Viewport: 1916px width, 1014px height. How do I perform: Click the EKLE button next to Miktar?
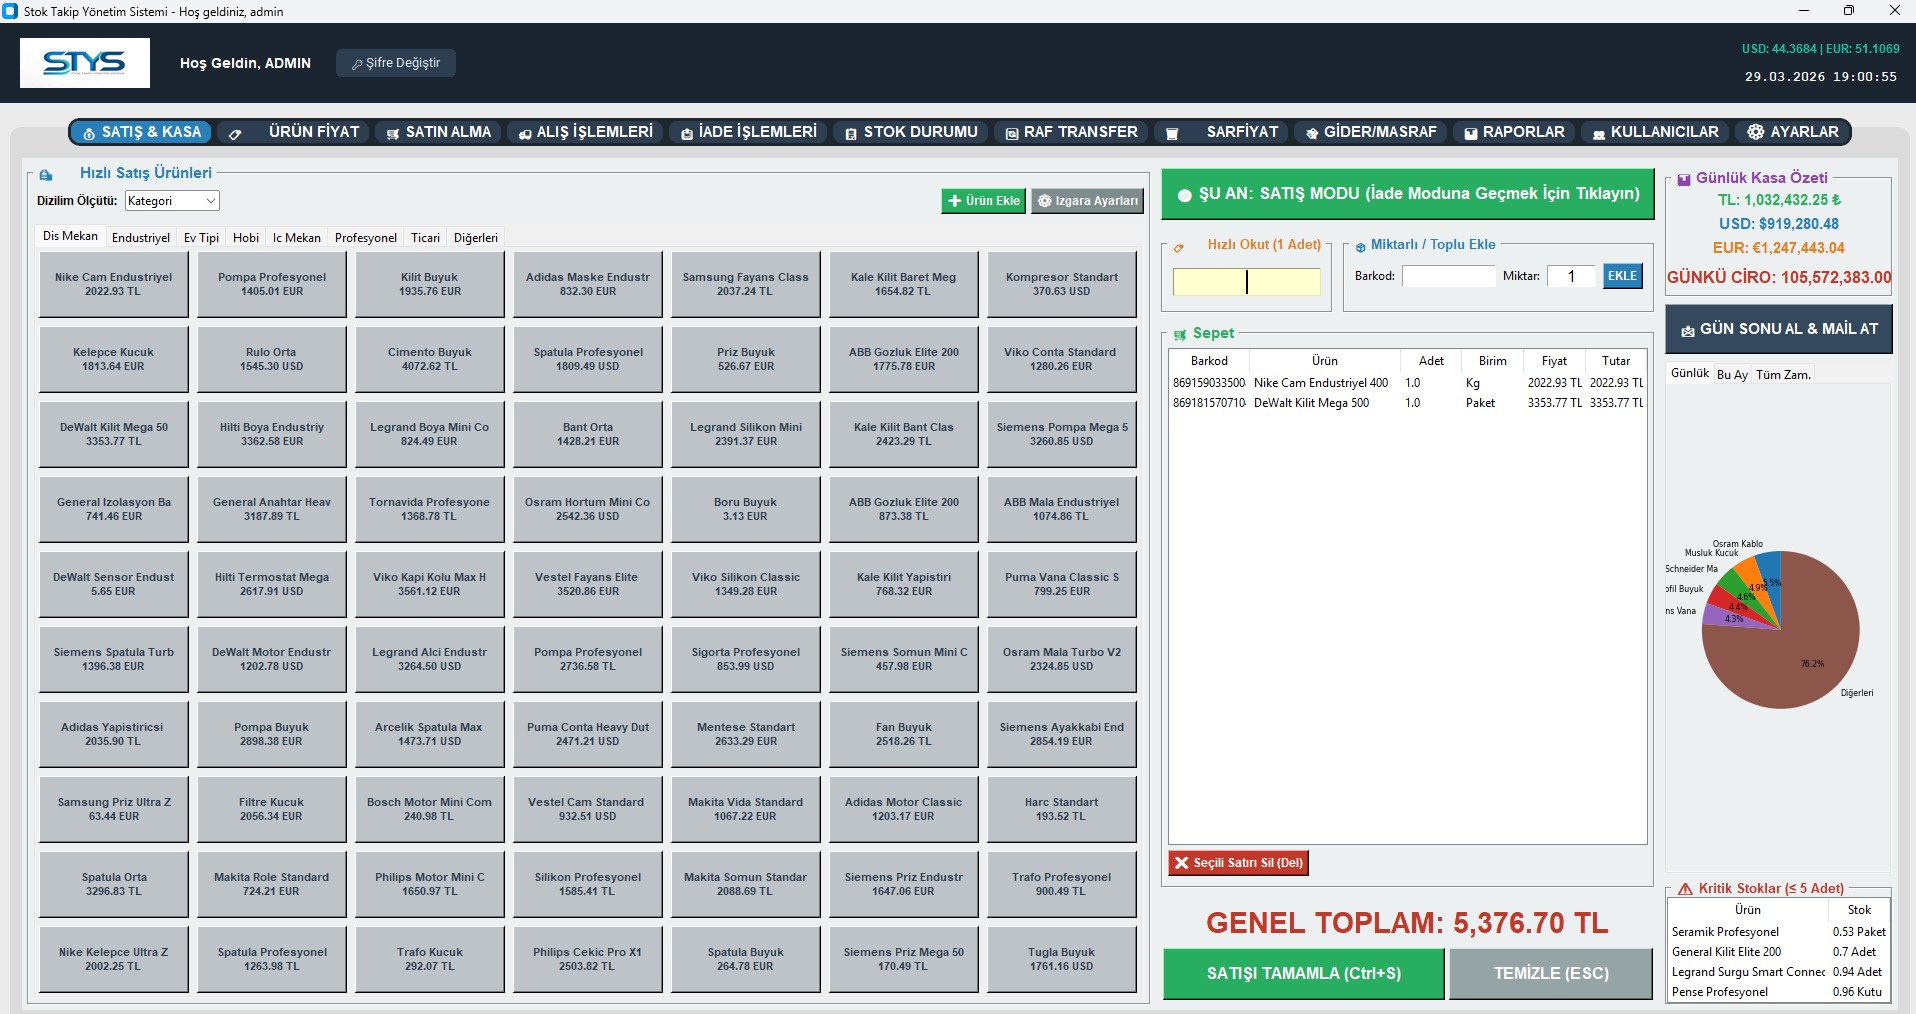pos(1622,276)
